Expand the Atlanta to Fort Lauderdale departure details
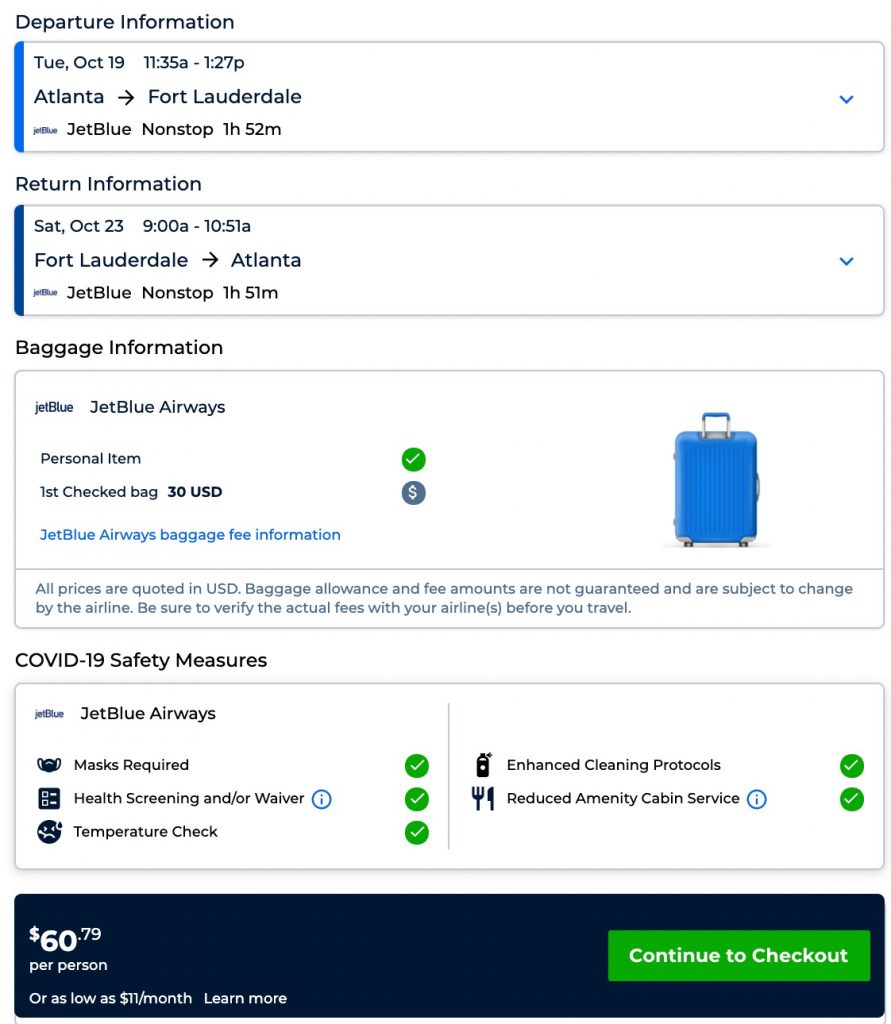 pos(846,99)
